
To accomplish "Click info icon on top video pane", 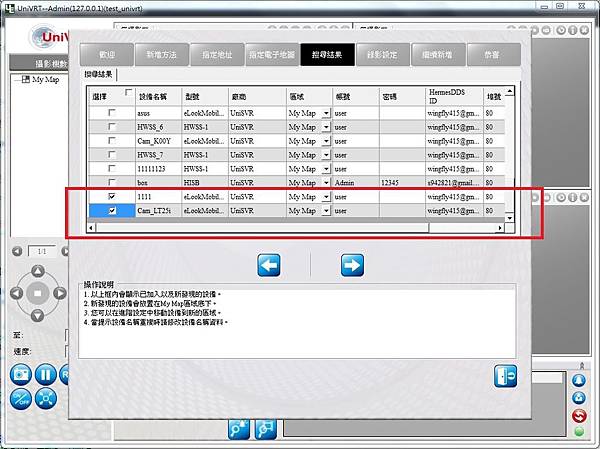I will [x=572, y=30].
